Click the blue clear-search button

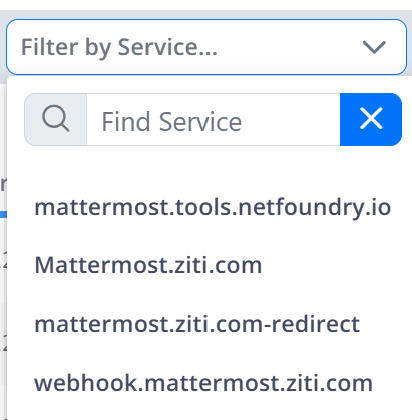[x=371, y=119]
